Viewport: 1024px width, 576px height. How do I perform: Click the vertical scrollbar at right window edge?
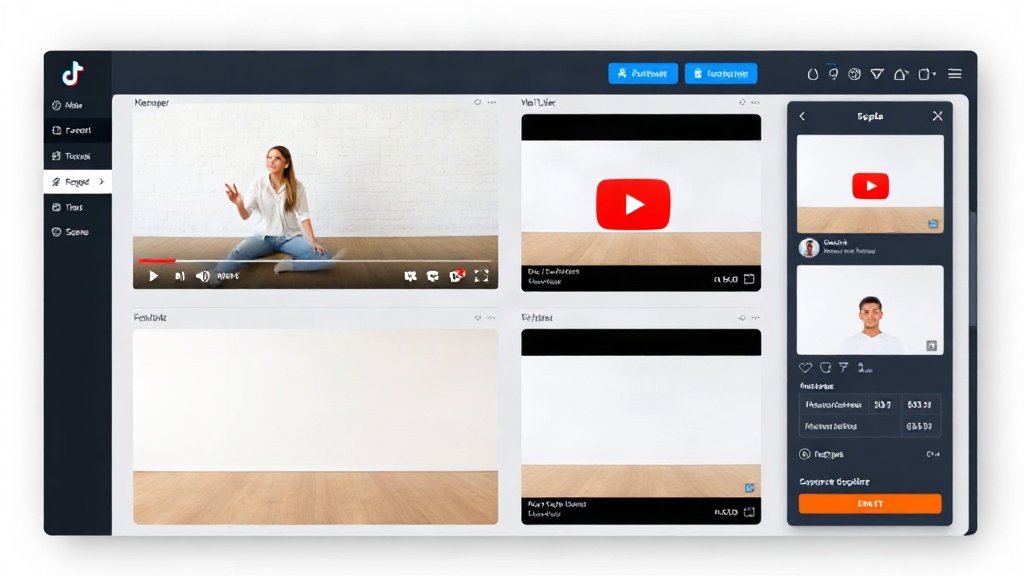tap(974, 268)
